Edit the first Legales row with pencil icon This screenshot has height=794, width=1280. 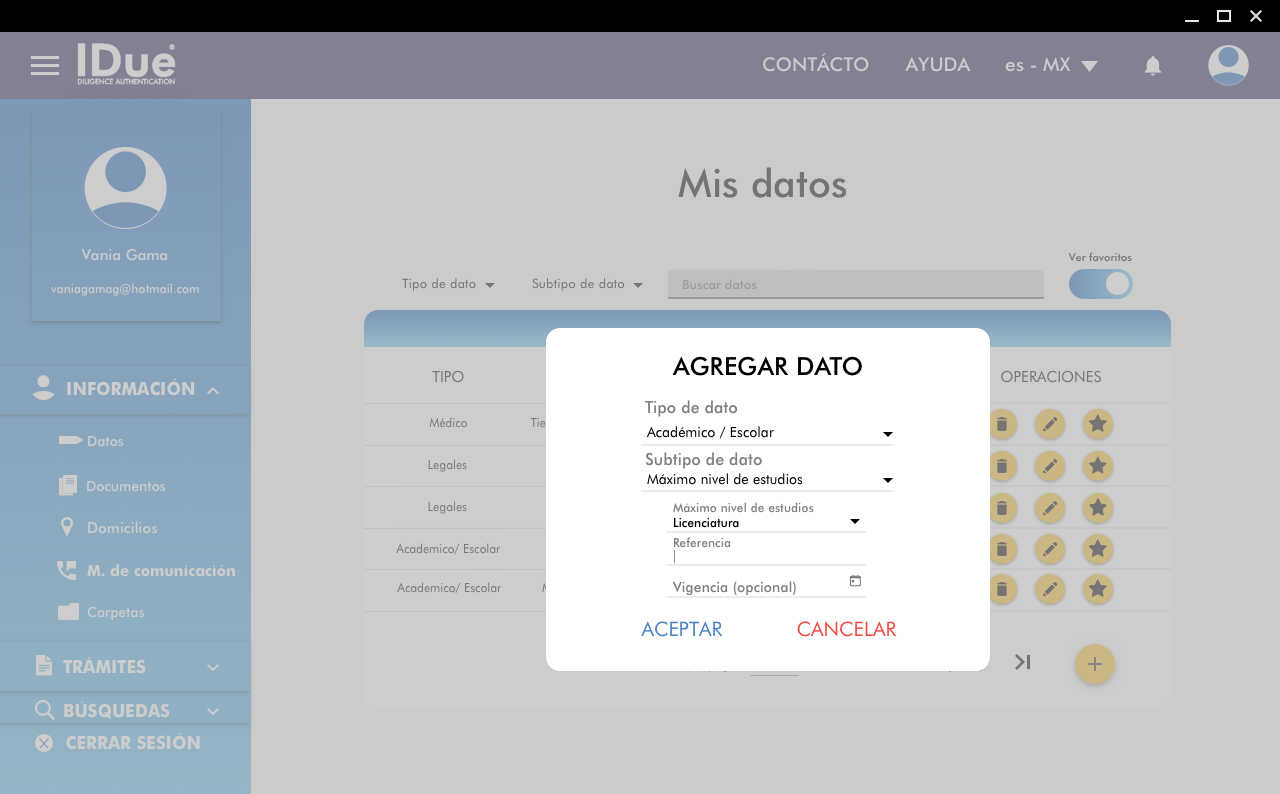coord(1049,466)
